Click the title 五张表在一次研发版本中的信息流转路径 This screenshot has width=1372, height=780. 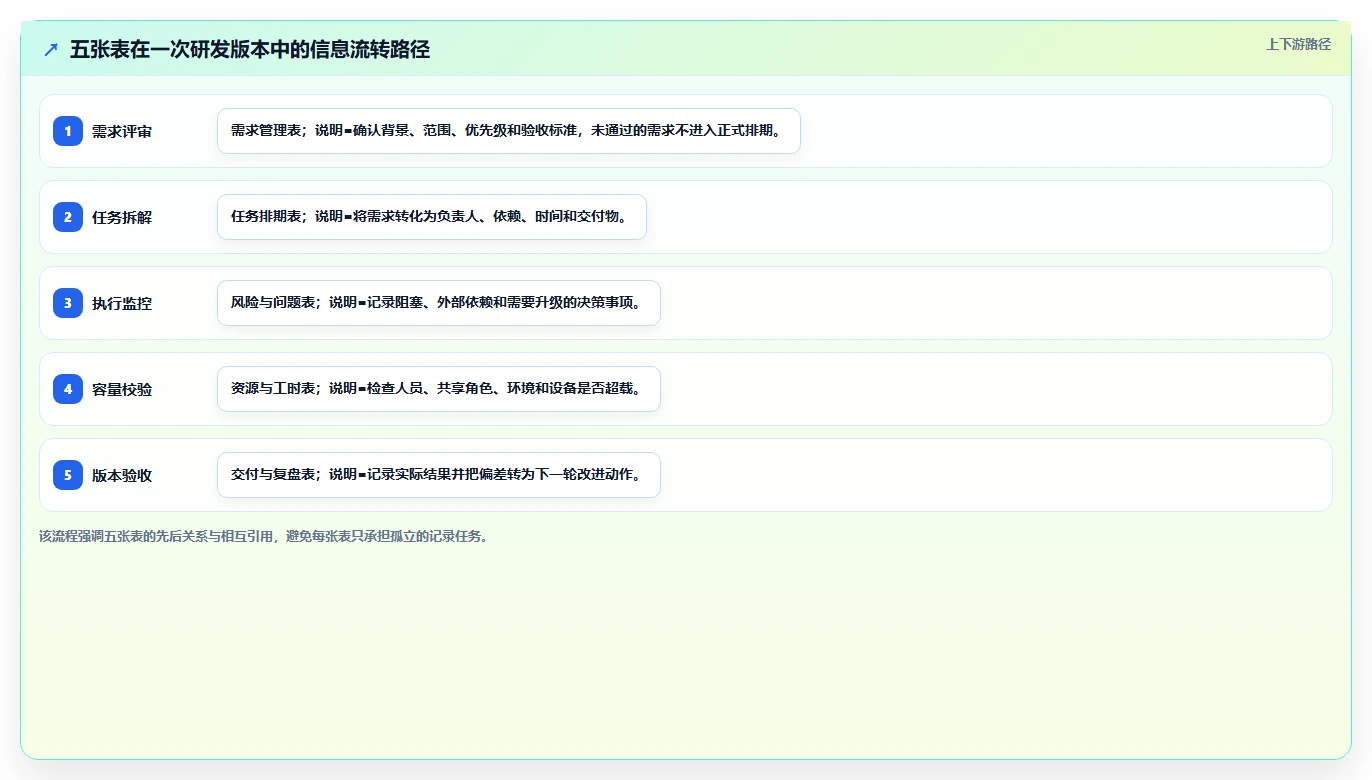click(x=250, y=50)
